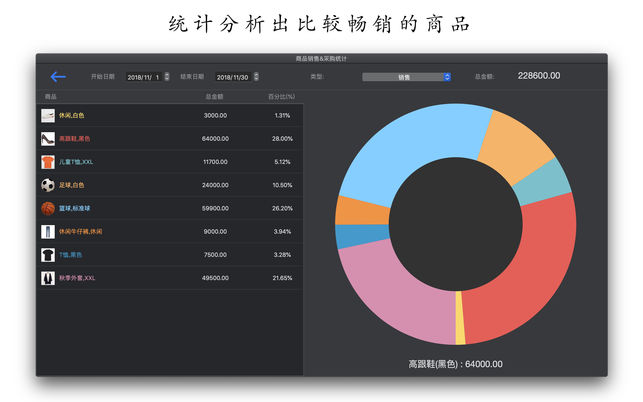Open the 销售 type dropdown
Screen dimensions: 643x402
(x=406, y=77)
